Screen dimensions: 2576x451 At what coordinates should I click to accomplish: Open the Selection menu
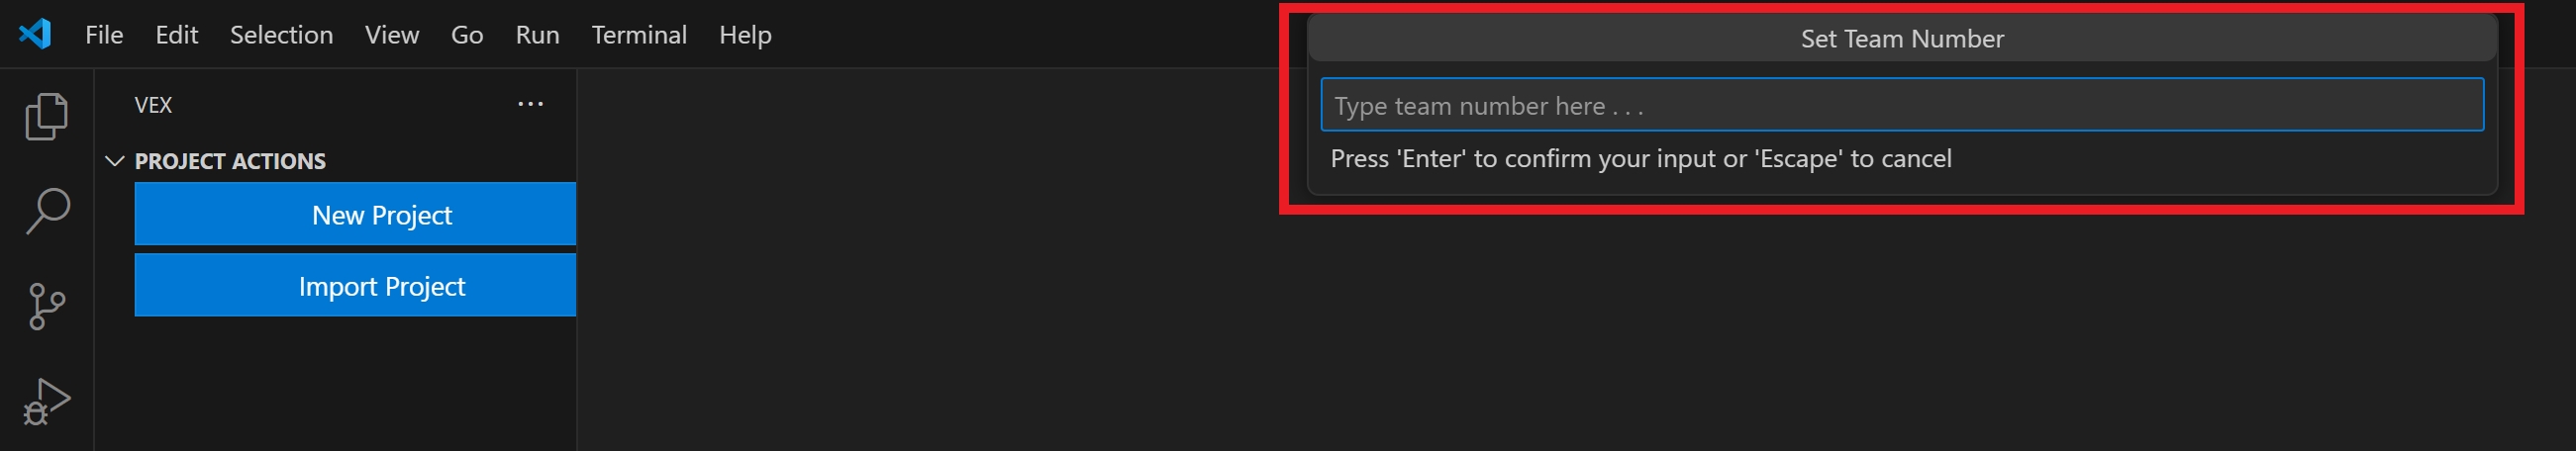click(x=281, y=35)
